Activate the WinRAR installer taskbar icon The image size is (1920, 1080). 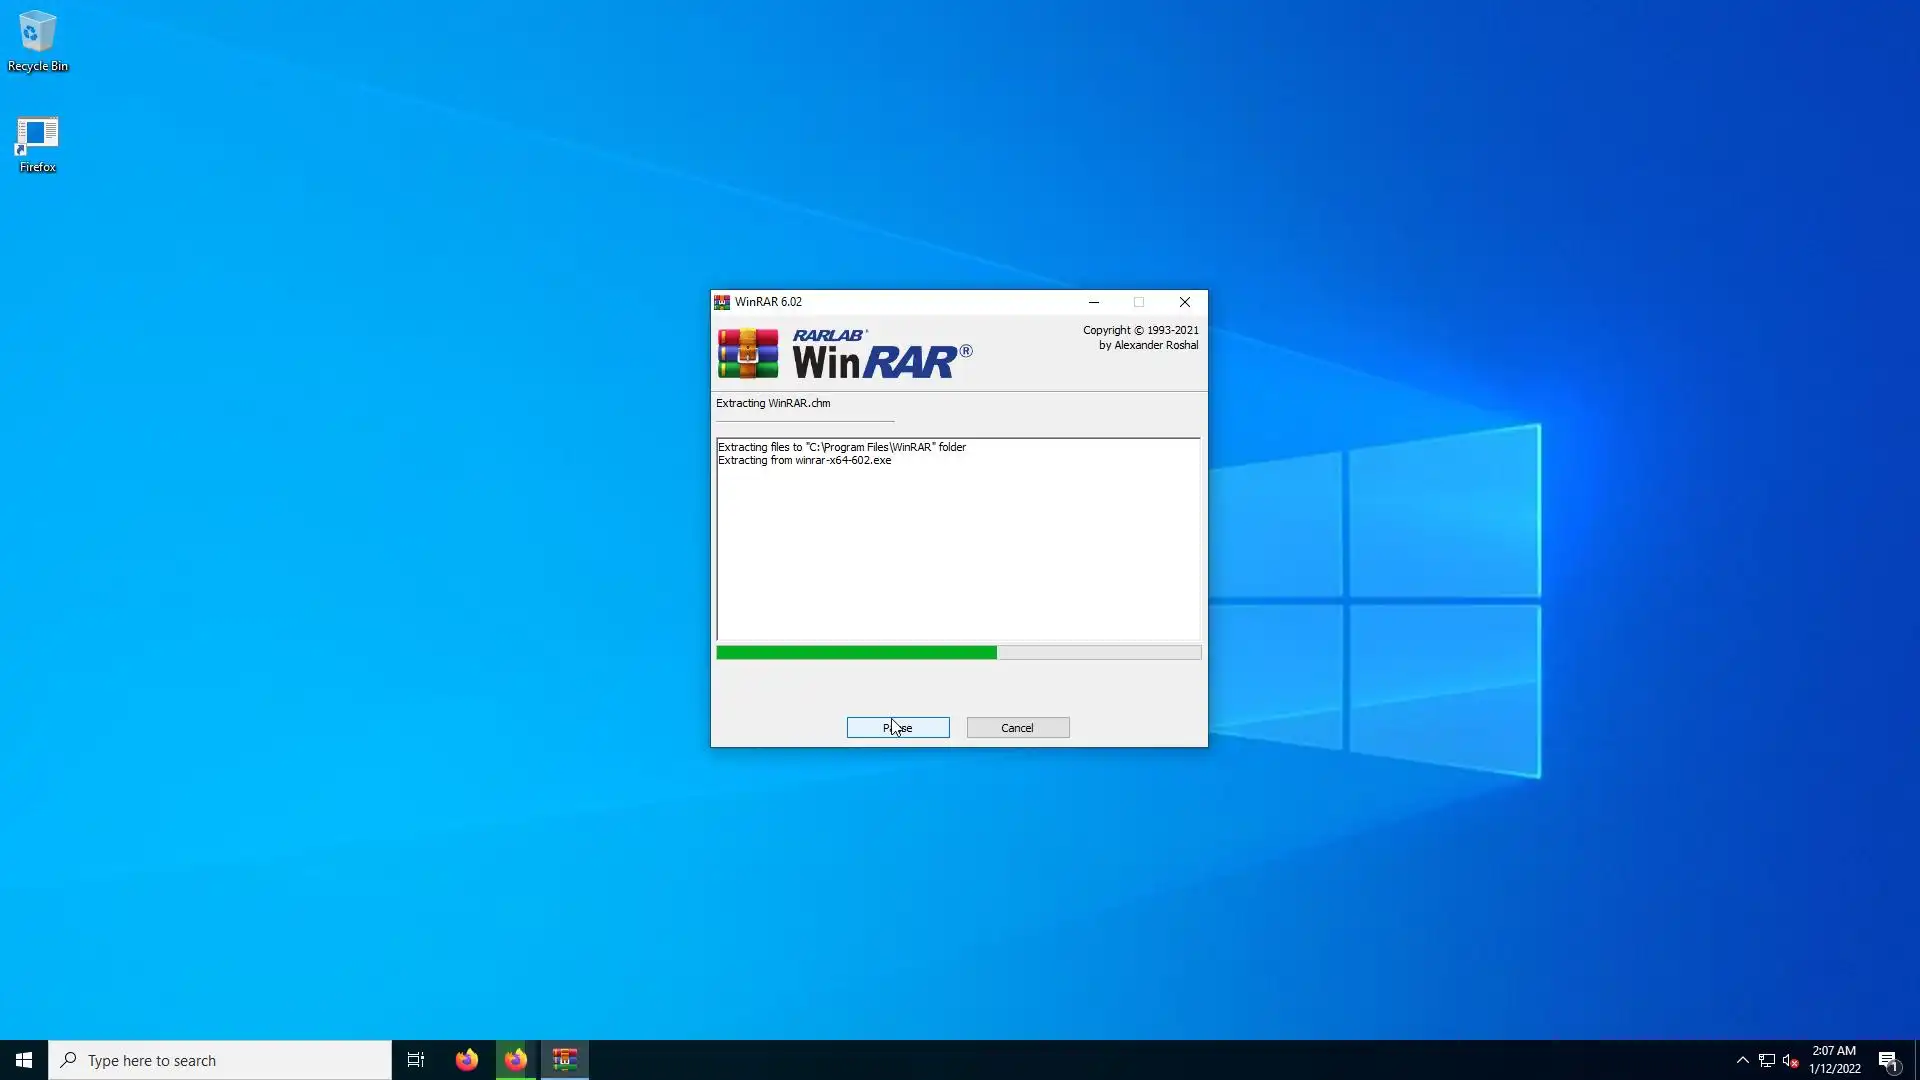[565, 1060]
